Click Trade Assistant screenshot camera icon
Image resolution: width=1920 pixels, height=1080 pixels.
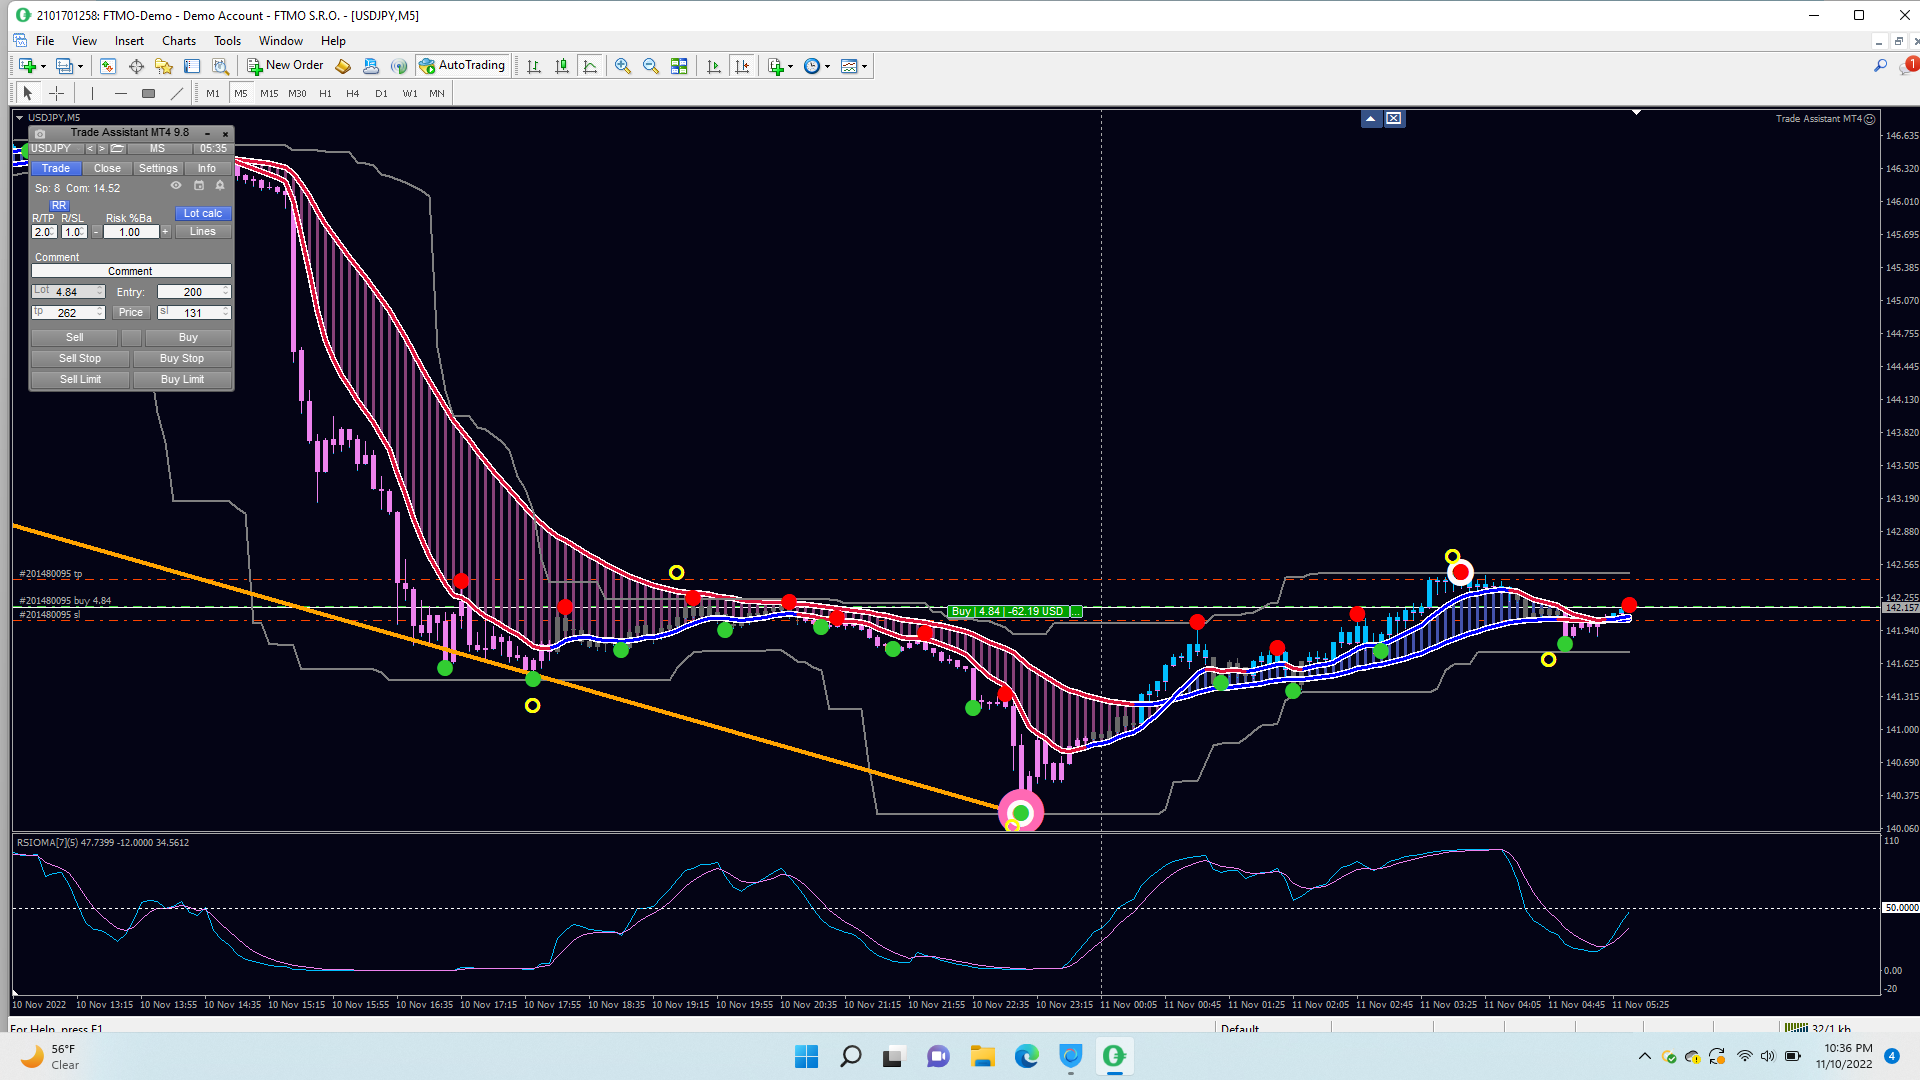click(x=40, y=133)
